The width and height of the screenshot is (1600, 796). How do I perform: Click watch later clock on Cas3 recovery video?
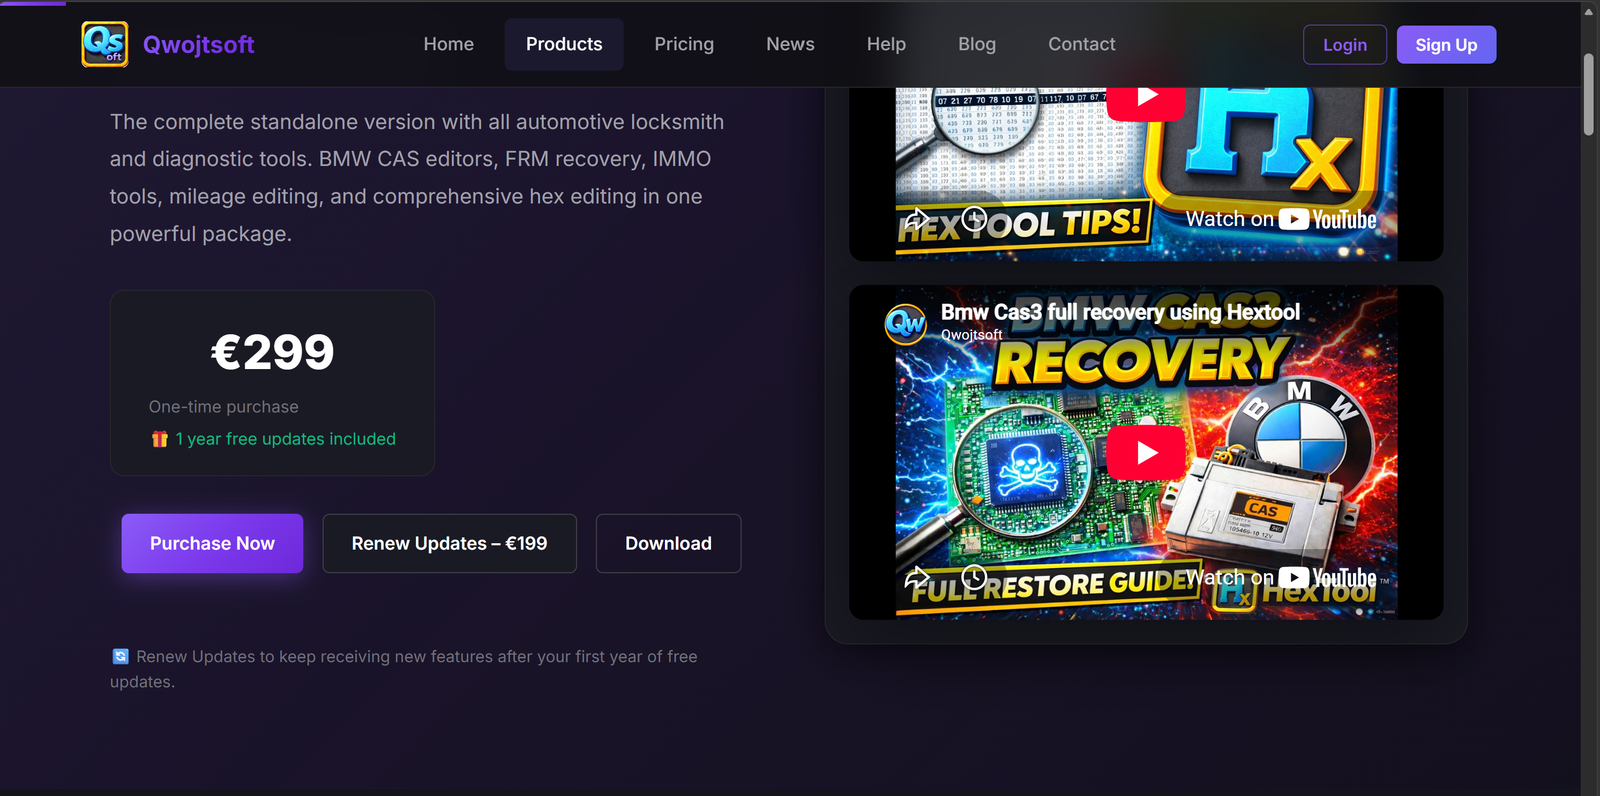pyautogui.click(x=974, y=577)
